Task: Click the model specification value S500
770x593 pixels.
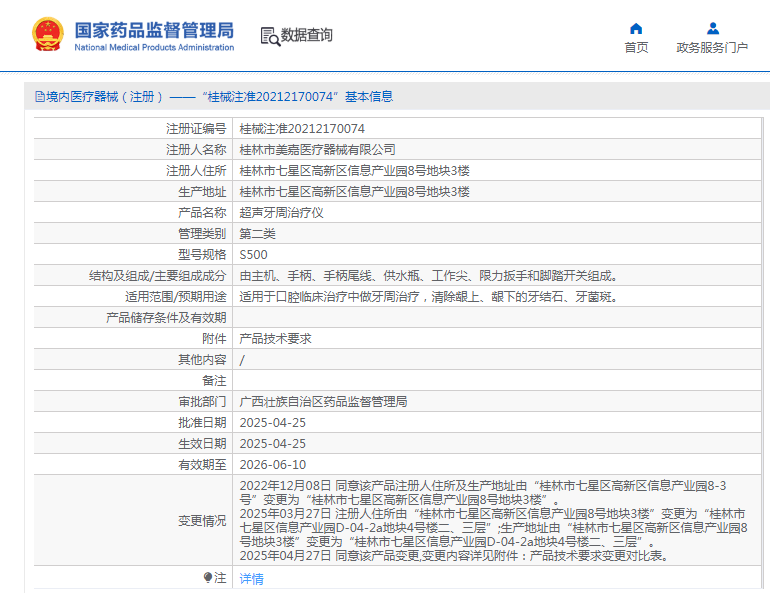Action: point(253,255)
